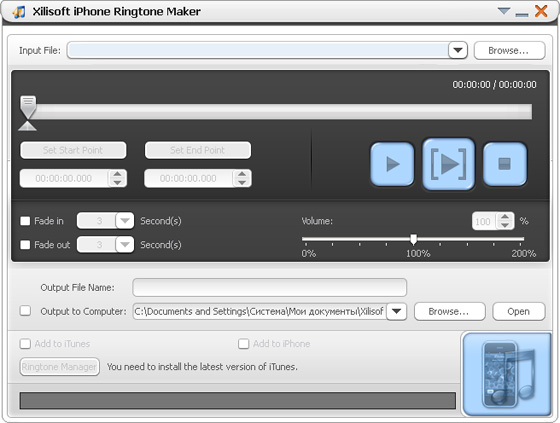Click the Open output folder button
560x423 pixels.
coord(519,312)
